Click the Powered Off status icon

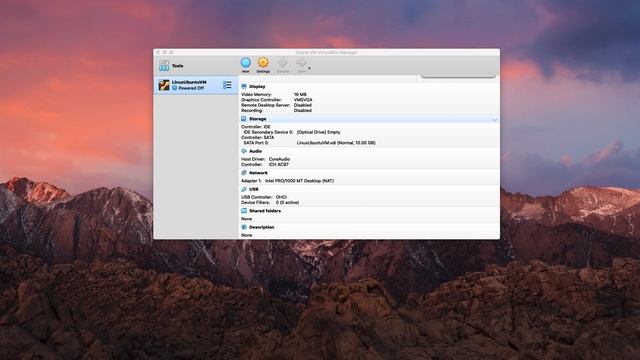[174, 88]
